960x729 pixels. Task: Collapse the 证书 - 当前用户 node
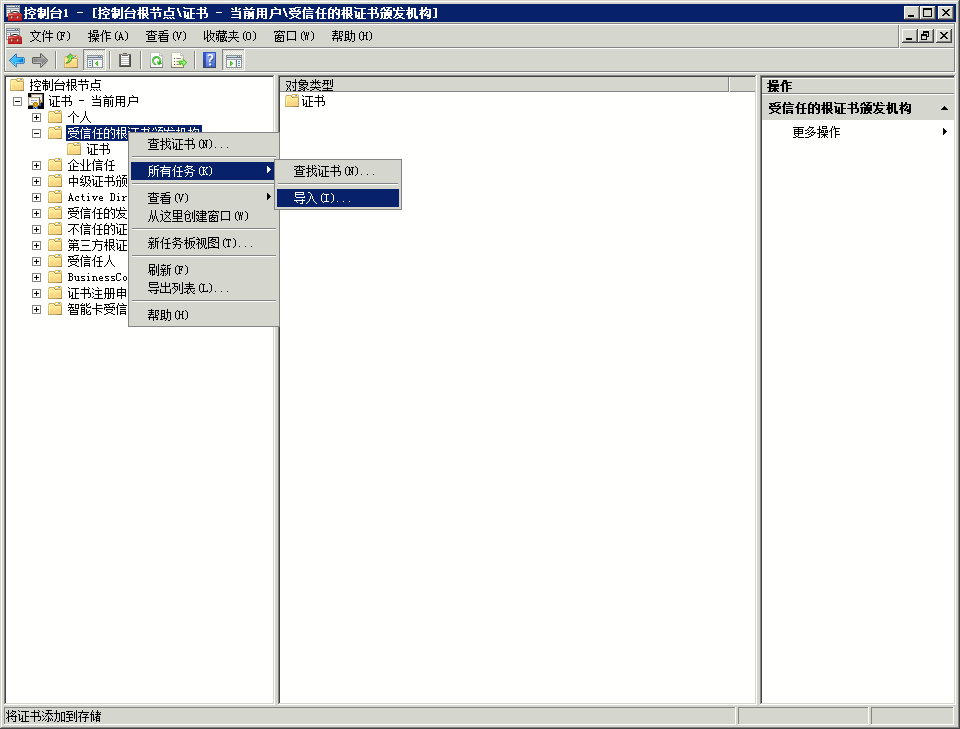(x=17, y=101)
